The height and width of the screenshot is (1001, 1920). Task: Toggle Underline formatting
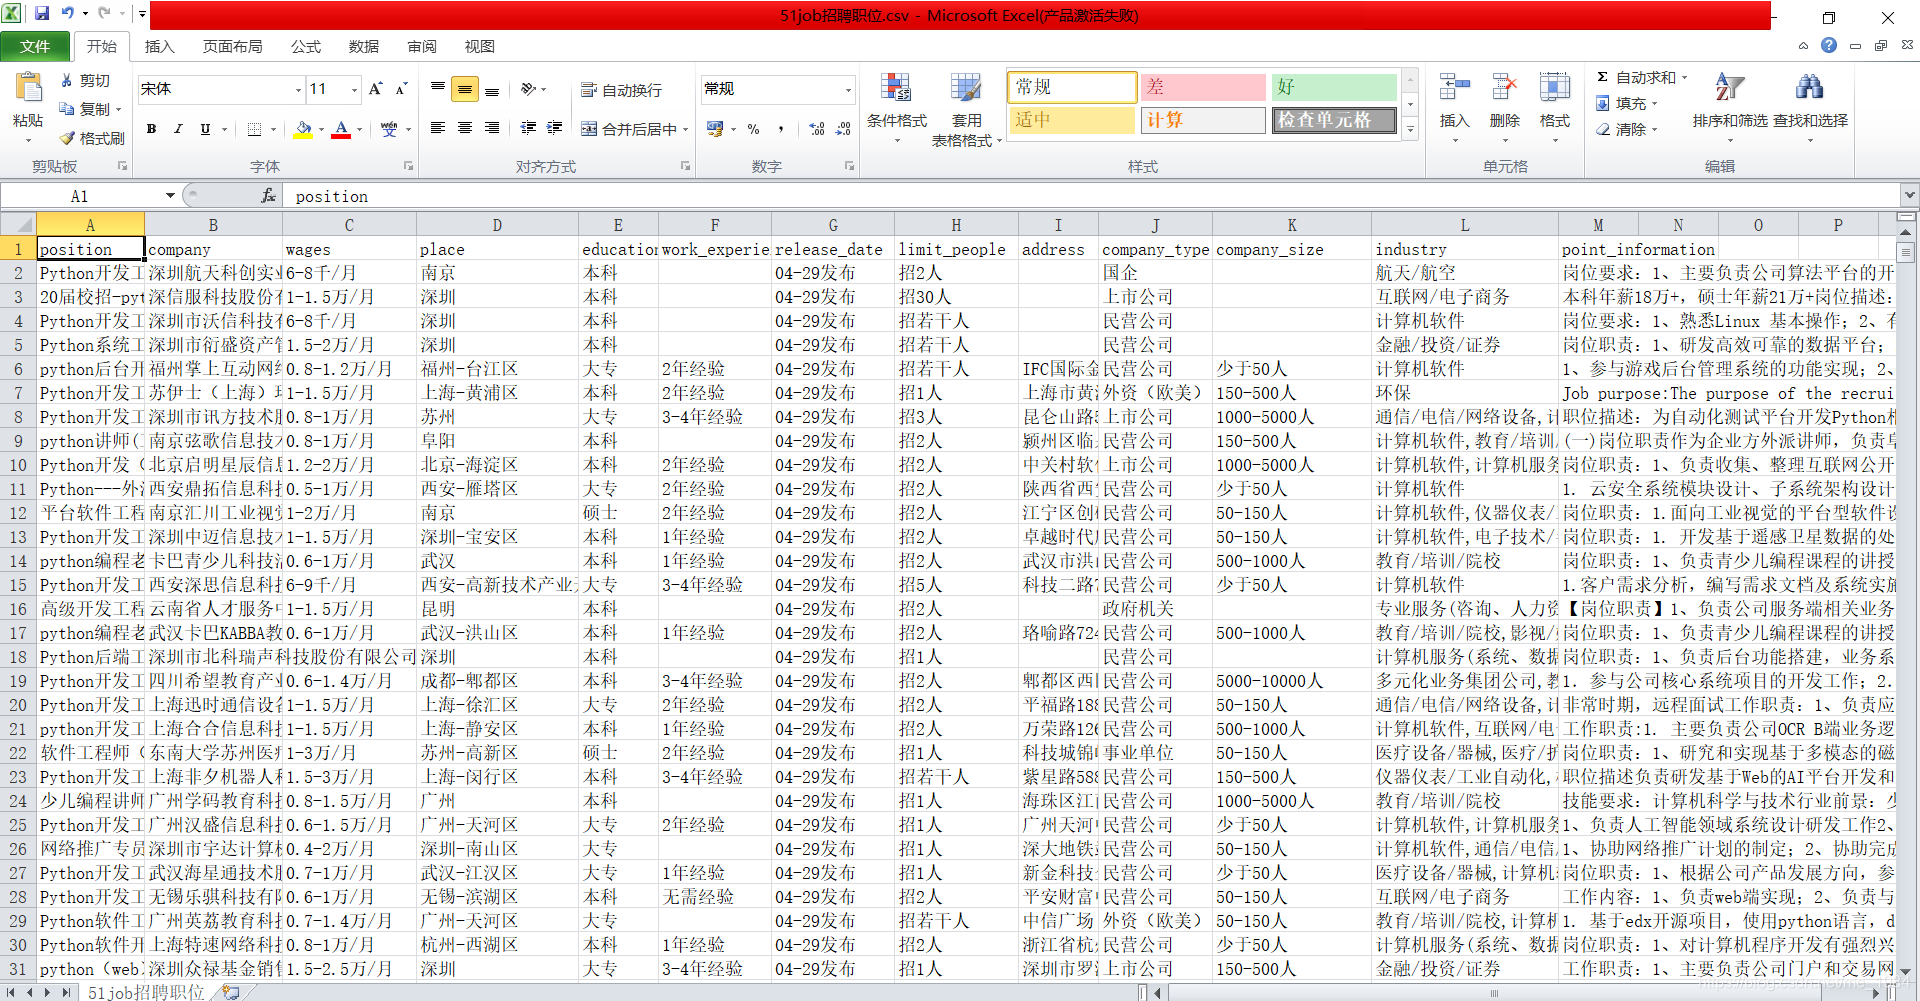pos(205,129)
